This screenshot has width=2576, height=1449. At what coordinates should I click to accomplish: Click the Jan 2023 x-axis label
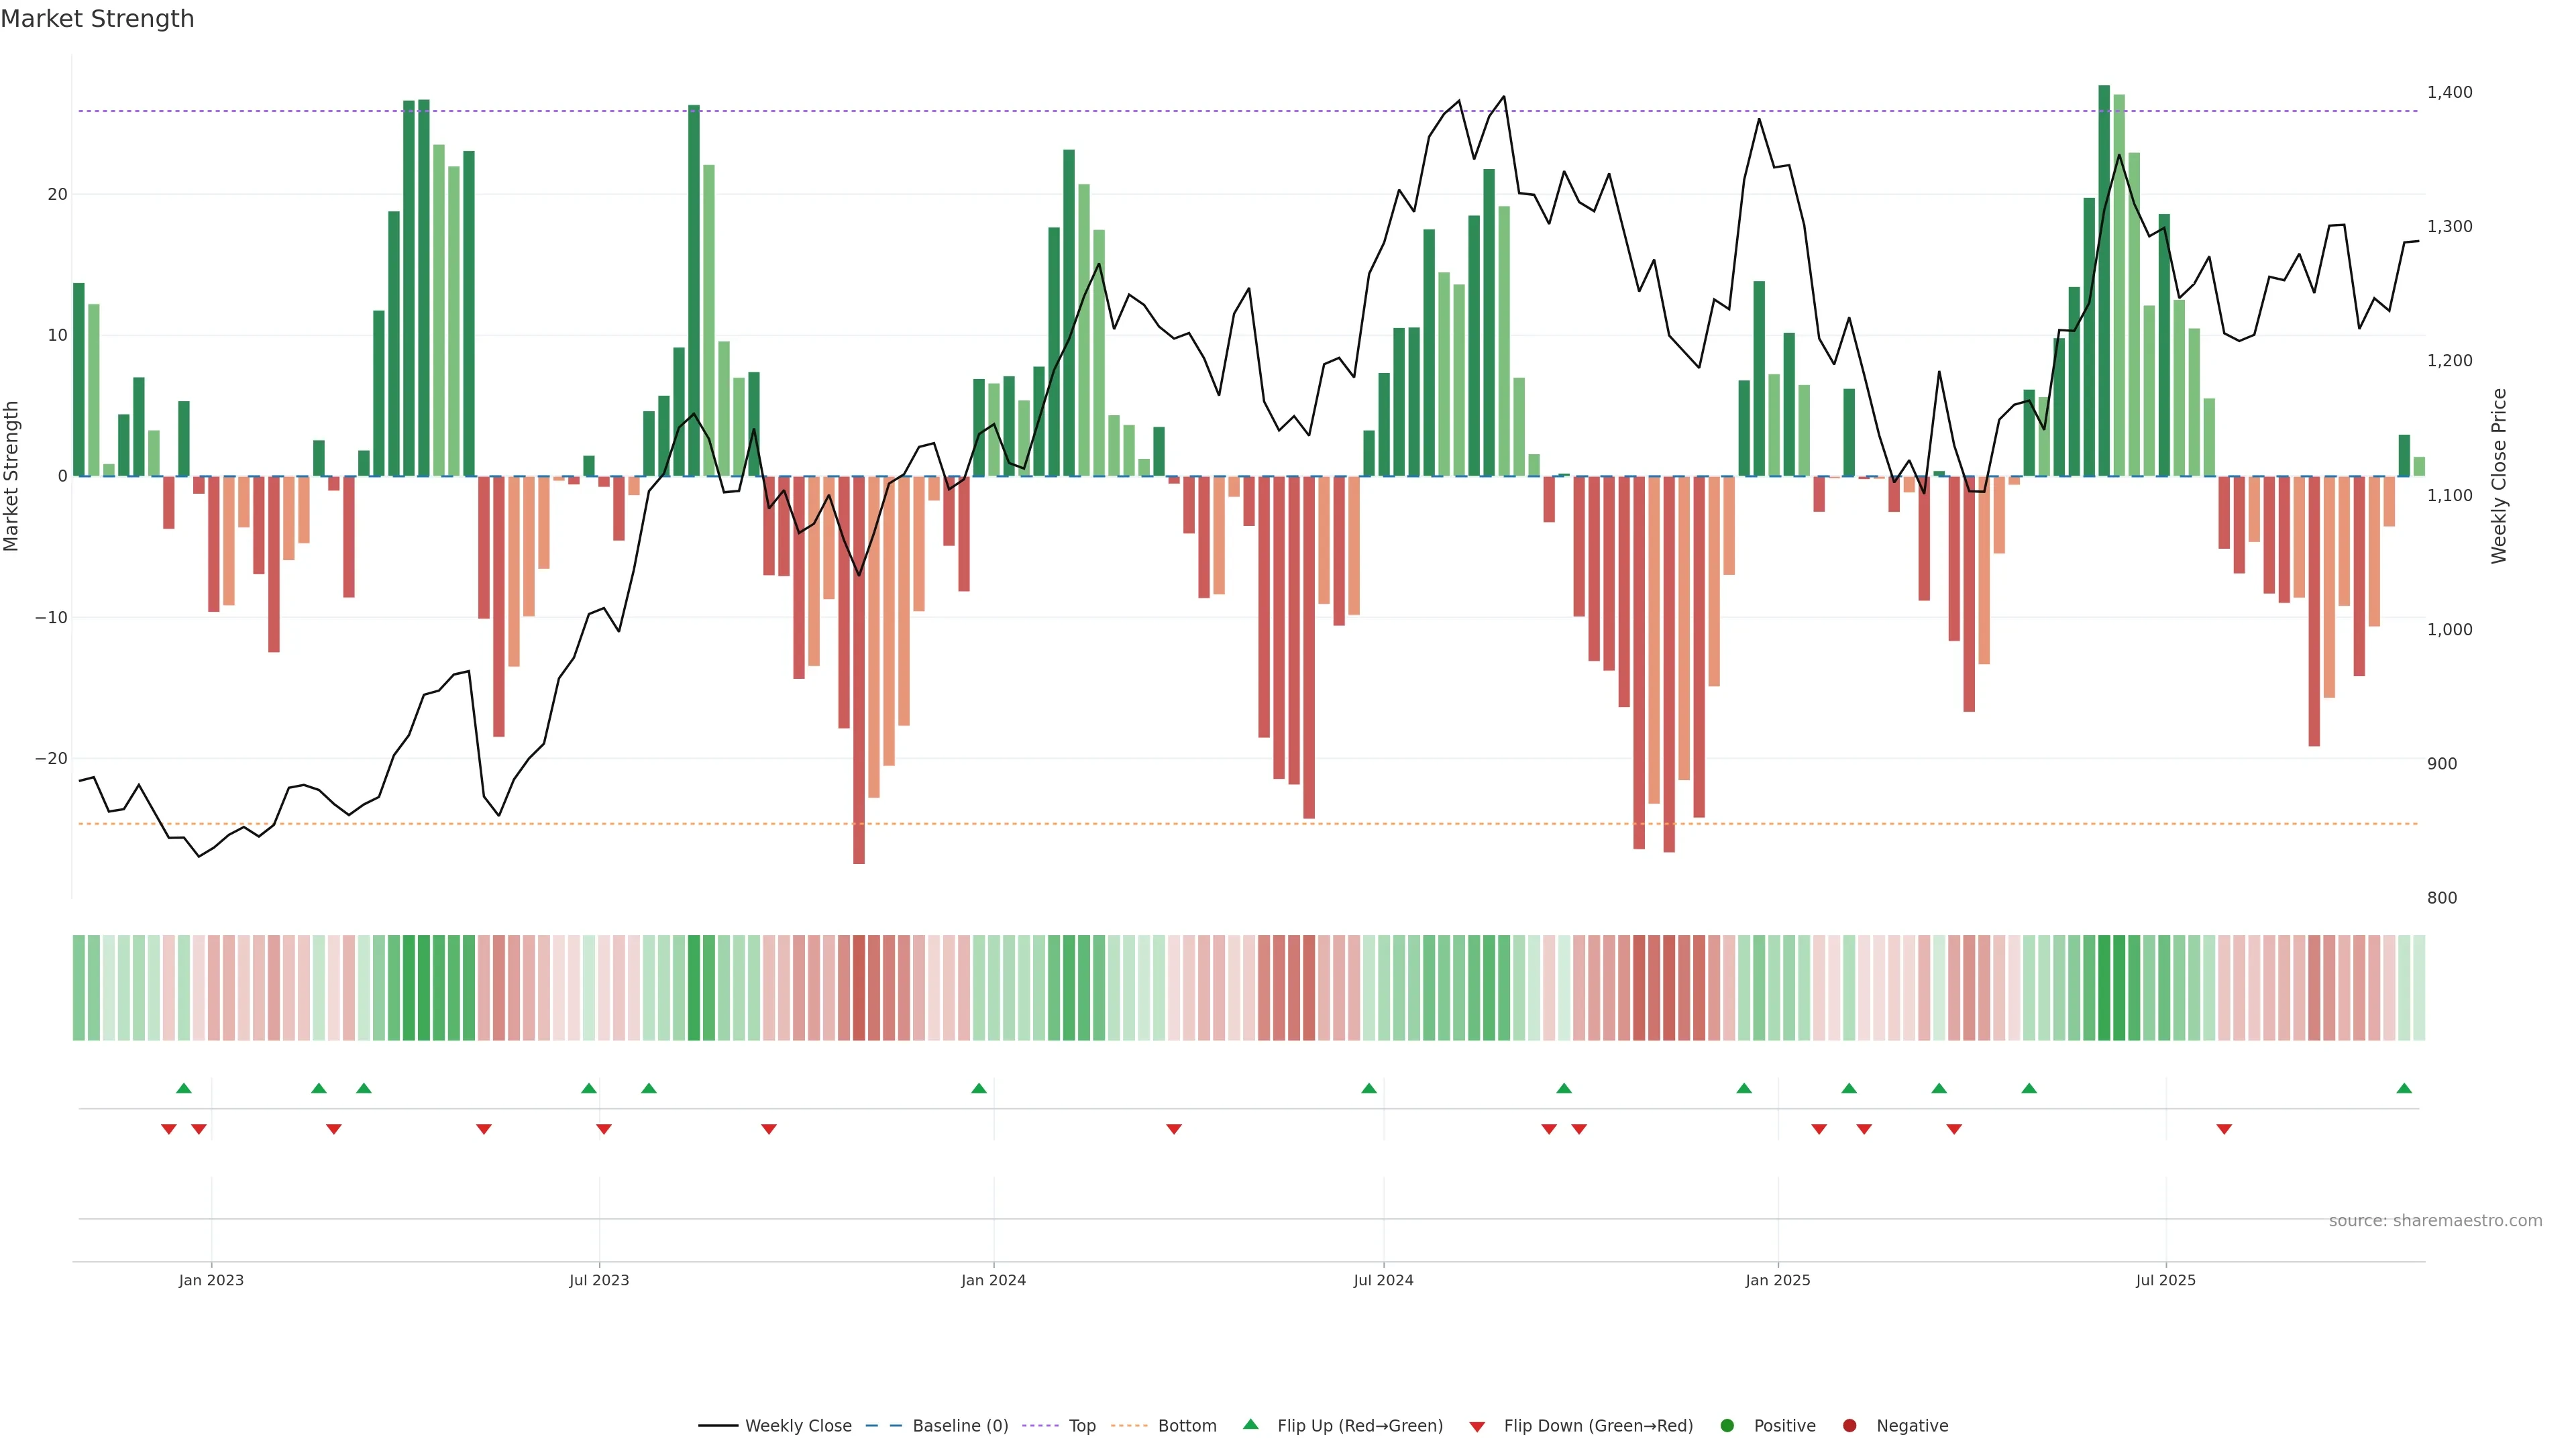coord(211,1280)
